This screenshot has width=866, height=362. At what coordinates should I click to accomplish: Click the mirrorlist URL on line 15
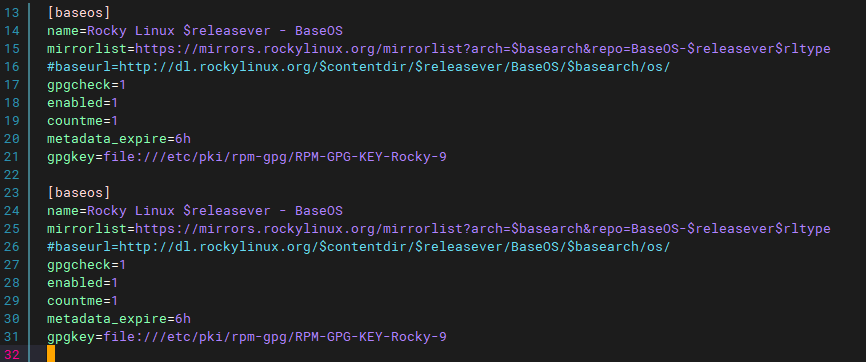[483, 49]
